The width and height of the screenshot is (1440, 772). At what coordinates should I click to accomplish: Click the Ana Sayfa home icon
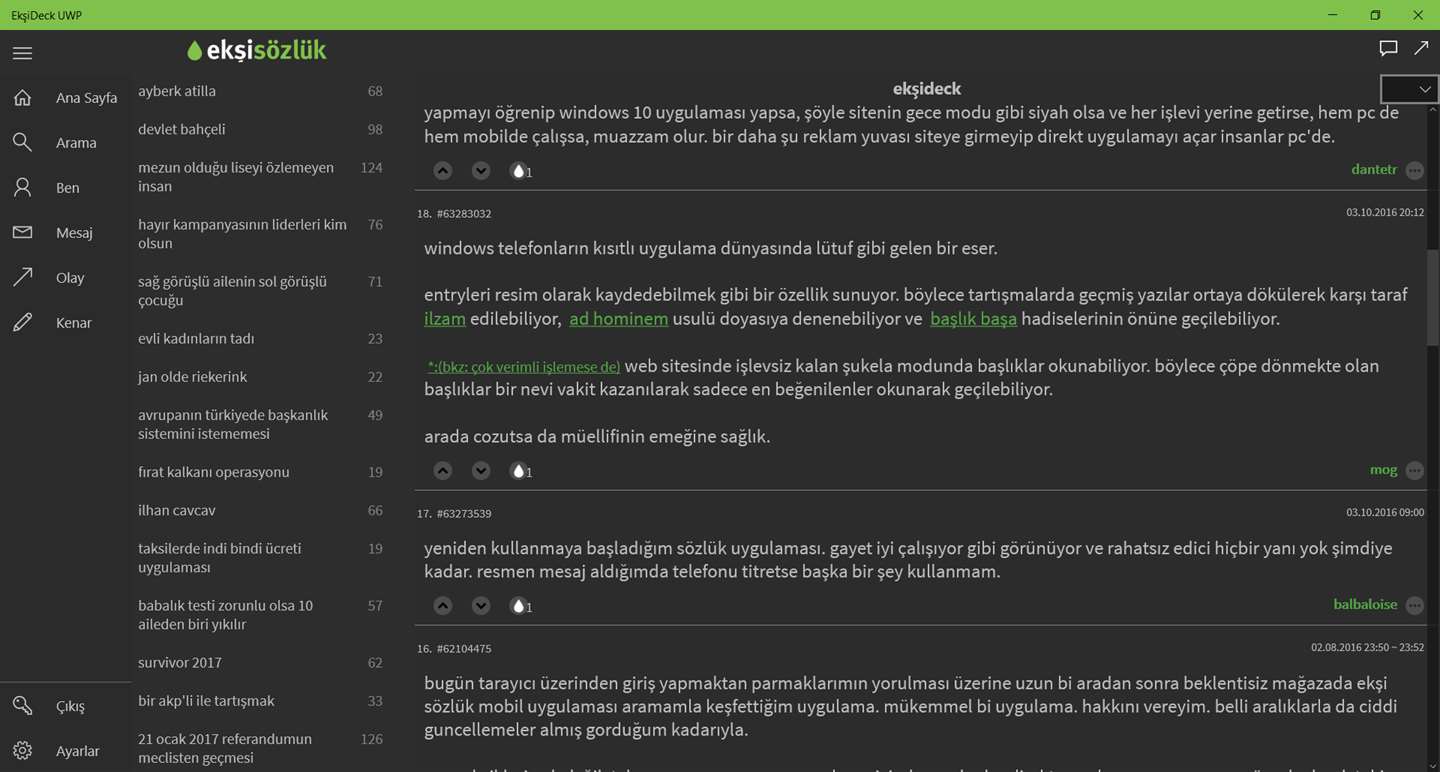[x=22, y=97]
